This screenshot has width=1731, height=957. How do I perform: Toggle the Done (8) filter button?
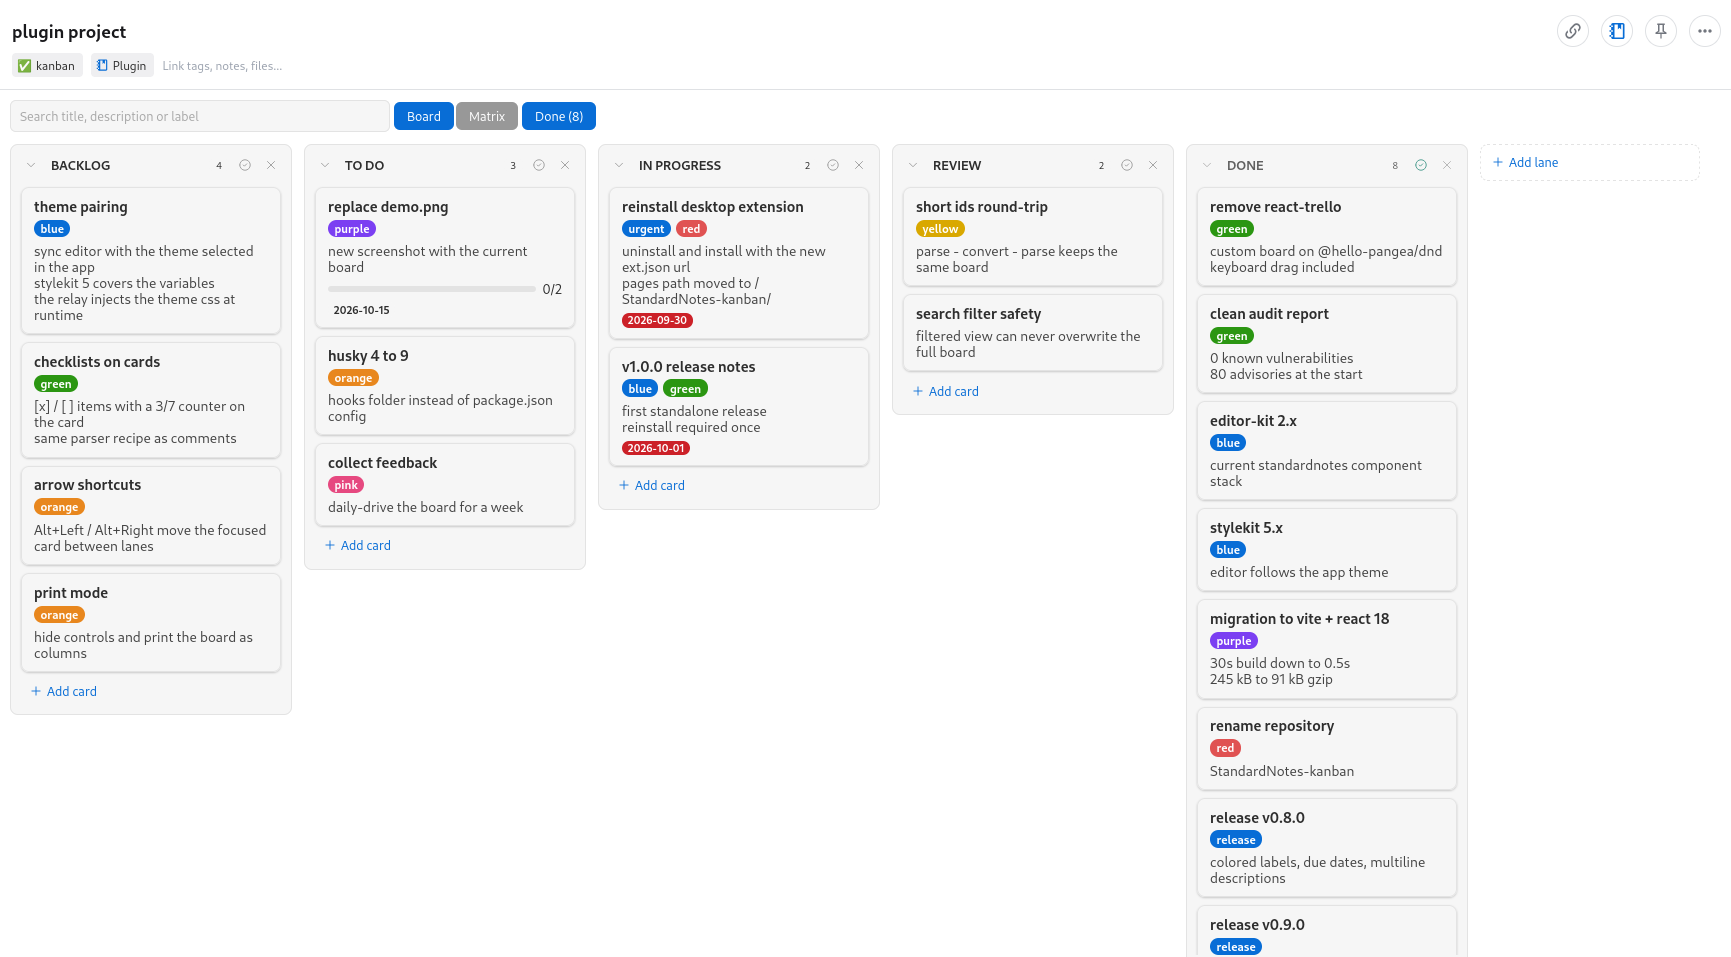click(559, 116)
